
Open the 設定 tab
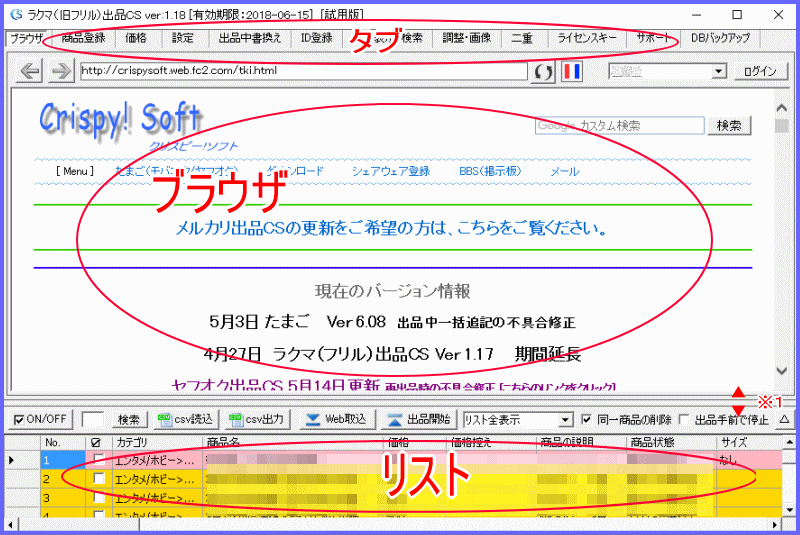click(183, 38)
